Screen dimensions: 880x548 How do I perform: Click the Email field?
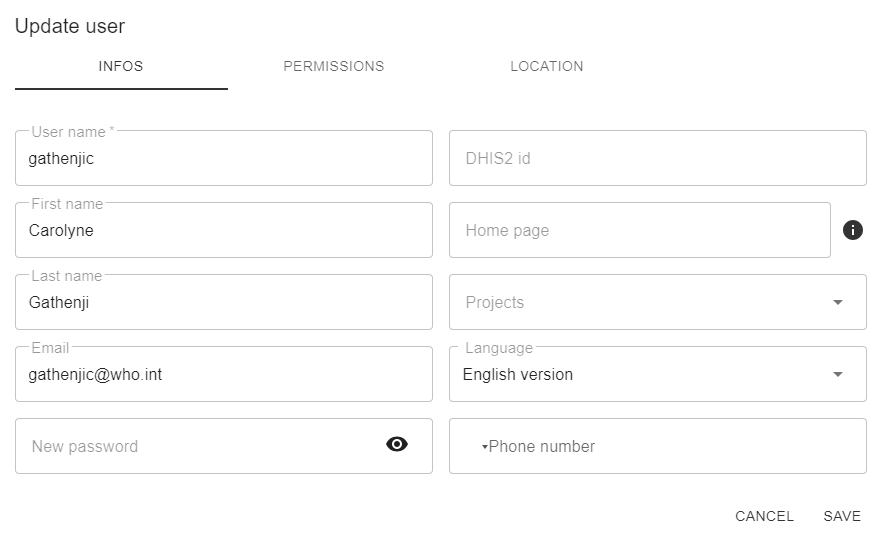click(x=223, y=374)
